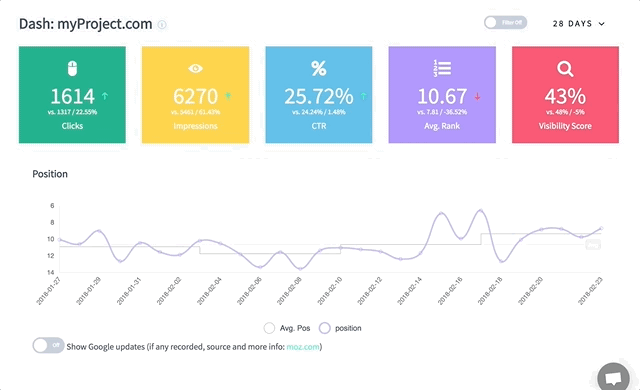Click the percent icon on CTR card
Image resolution: width=640 pixels, height=390 pixels.
click(319, 68)
